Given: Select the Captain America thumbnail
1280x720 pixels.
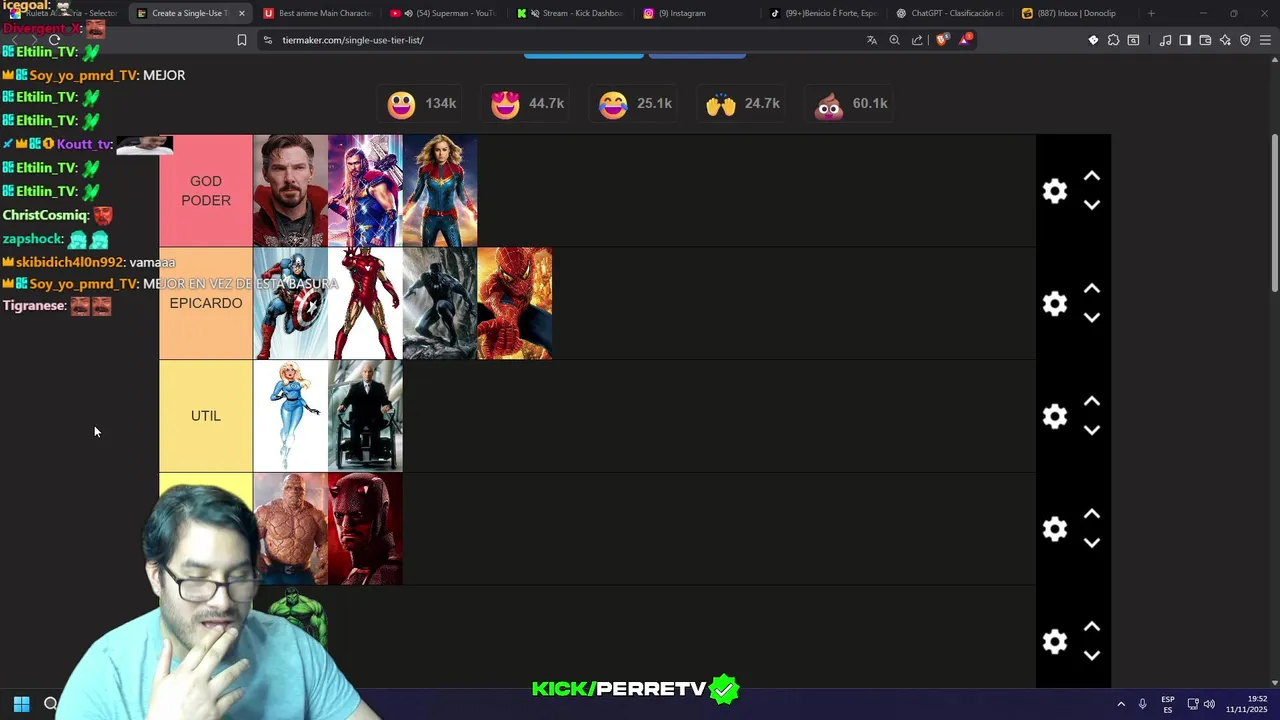Looking at the screenshot, I should (x=290, y=304).
